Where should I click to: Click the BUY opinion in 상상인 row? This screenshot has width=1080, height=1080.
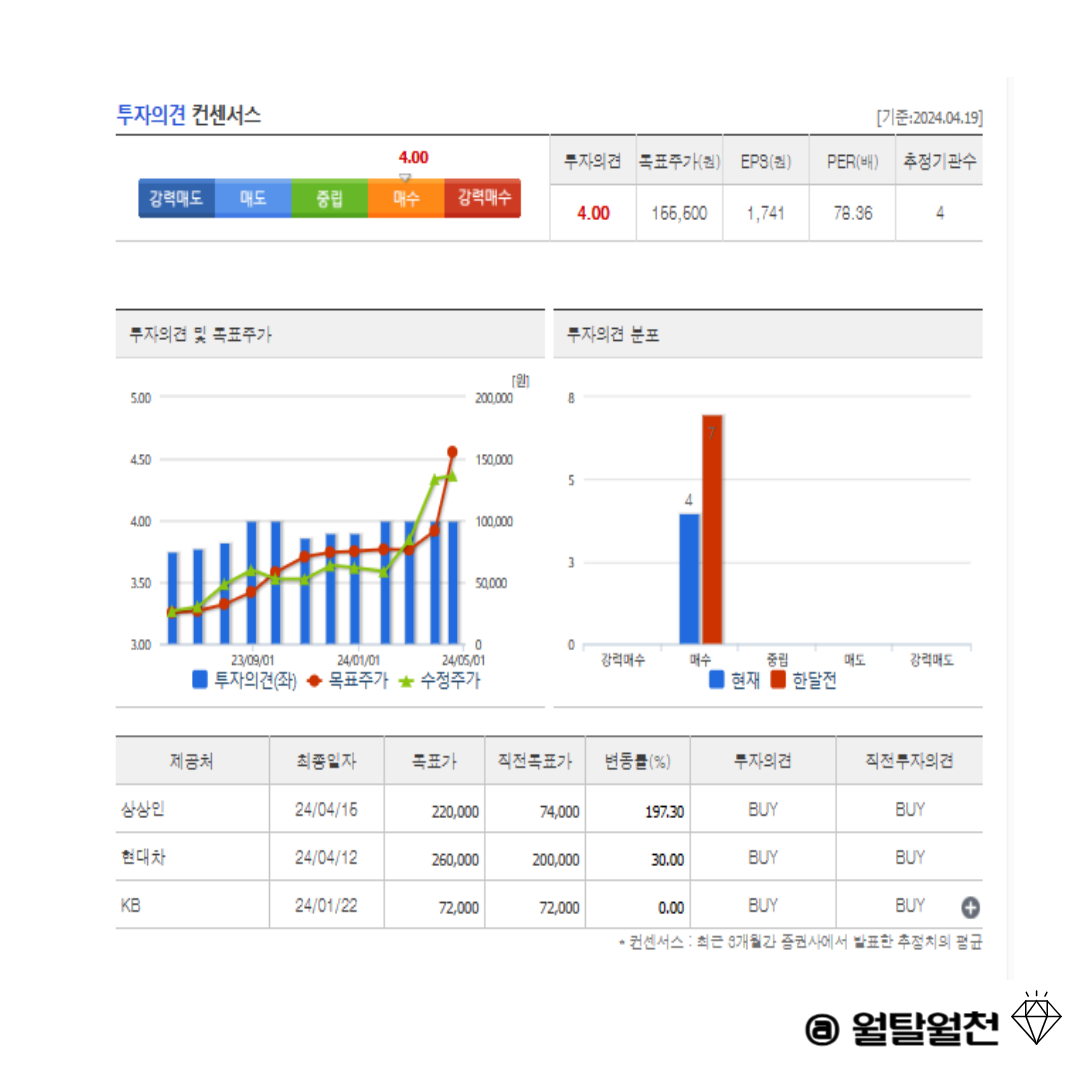[763, 809]
